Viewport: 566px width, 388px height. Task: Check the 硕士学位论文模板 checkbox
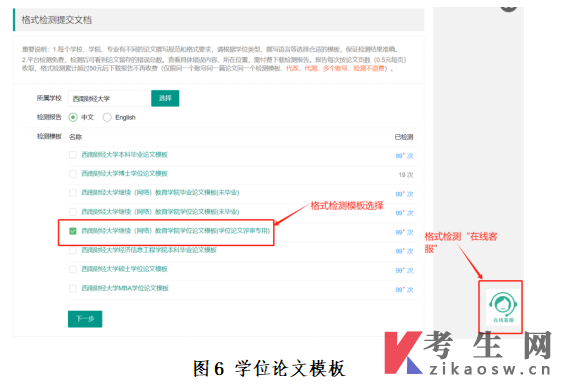73,269
